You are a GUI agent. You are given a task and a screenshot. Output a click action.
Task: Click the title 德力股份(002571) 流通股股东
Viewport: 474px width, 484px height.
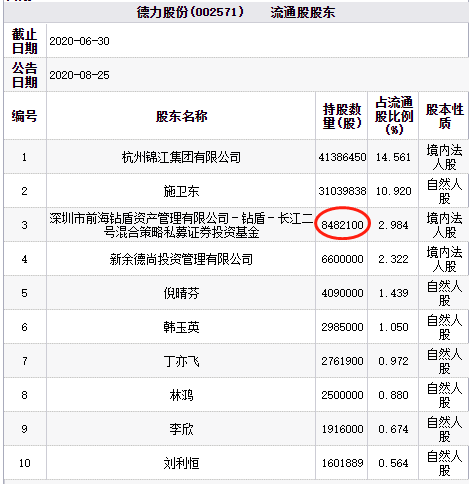[236, 12]
